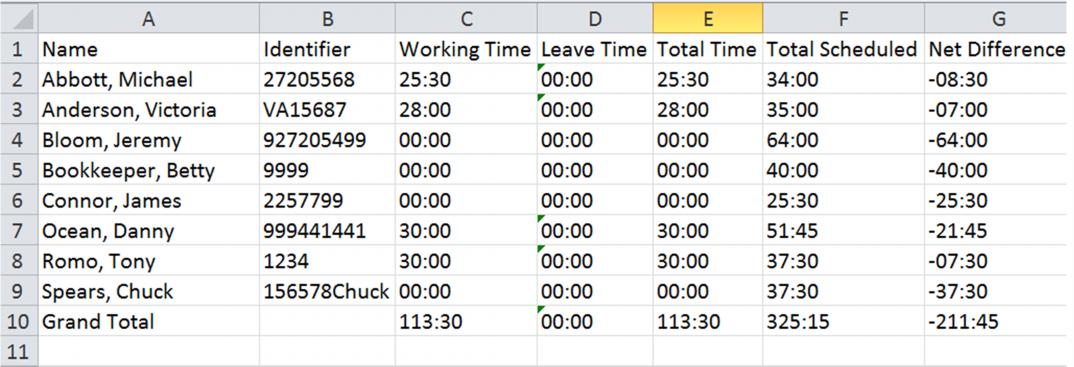Select column C header
The height and width of the screenshot is (367, 1074).
point(466,18)
